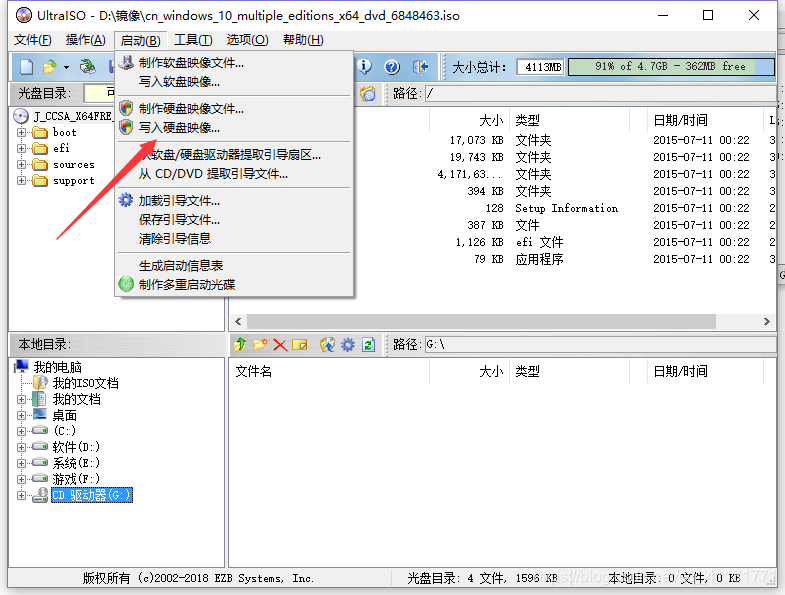Click the floppy icon next to 制作软盘映像文件

click(126, 63)
